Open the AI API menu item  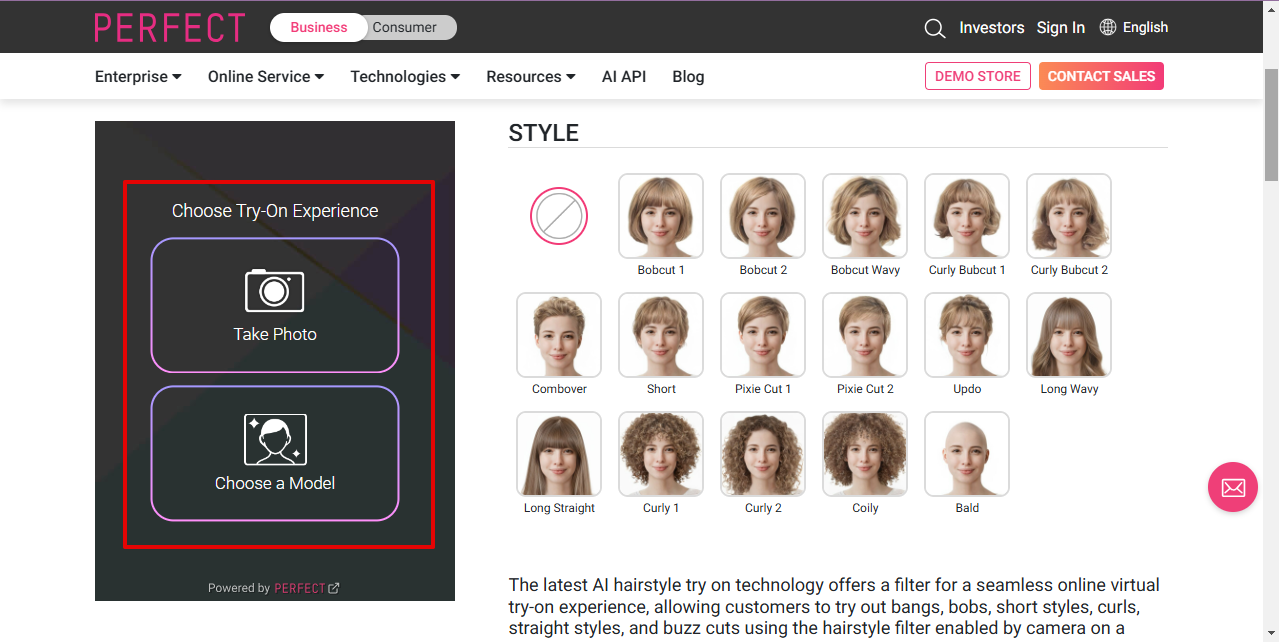point(624,77)
